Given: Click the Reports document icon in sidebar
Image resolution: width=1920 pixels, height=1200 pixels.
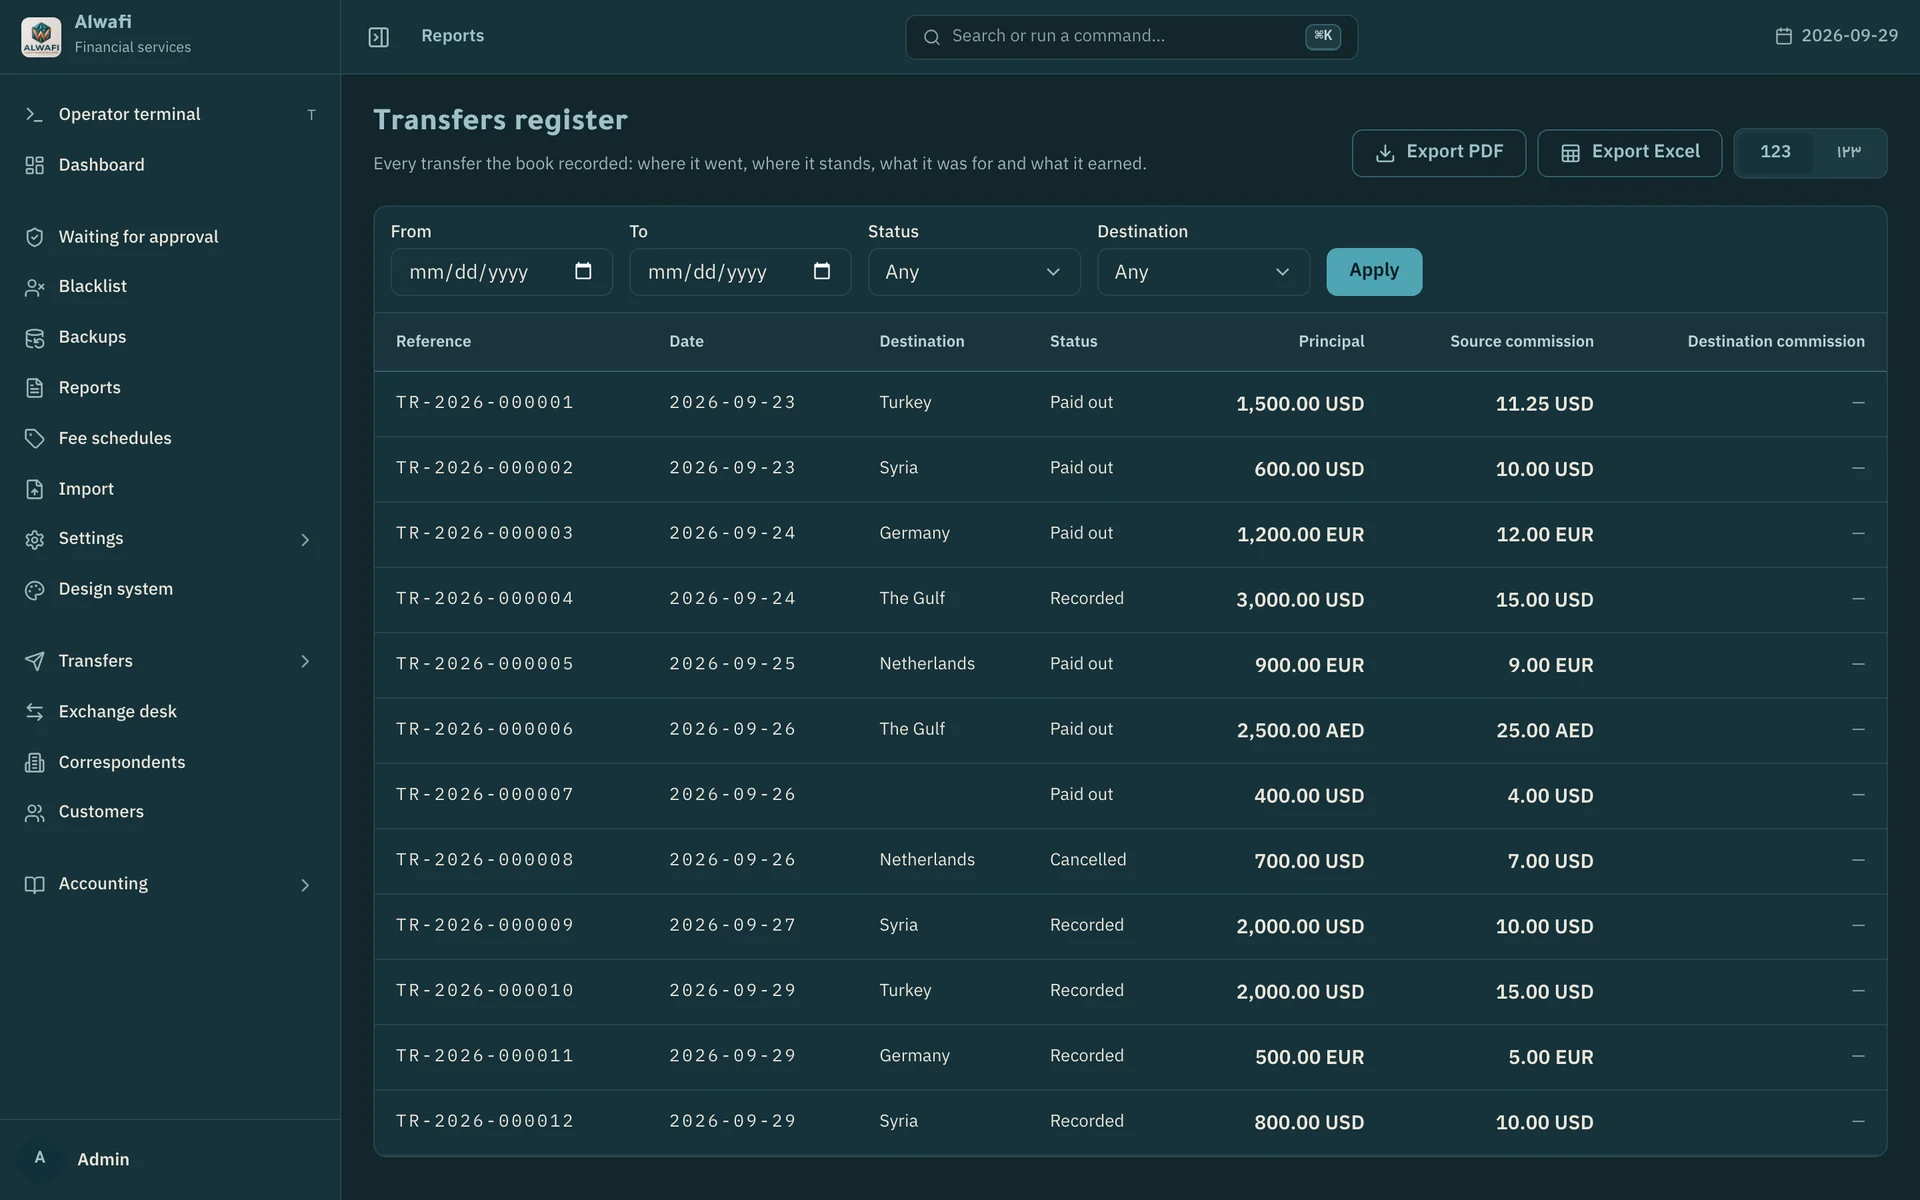Looking at the screenshot, I should 34,388.
